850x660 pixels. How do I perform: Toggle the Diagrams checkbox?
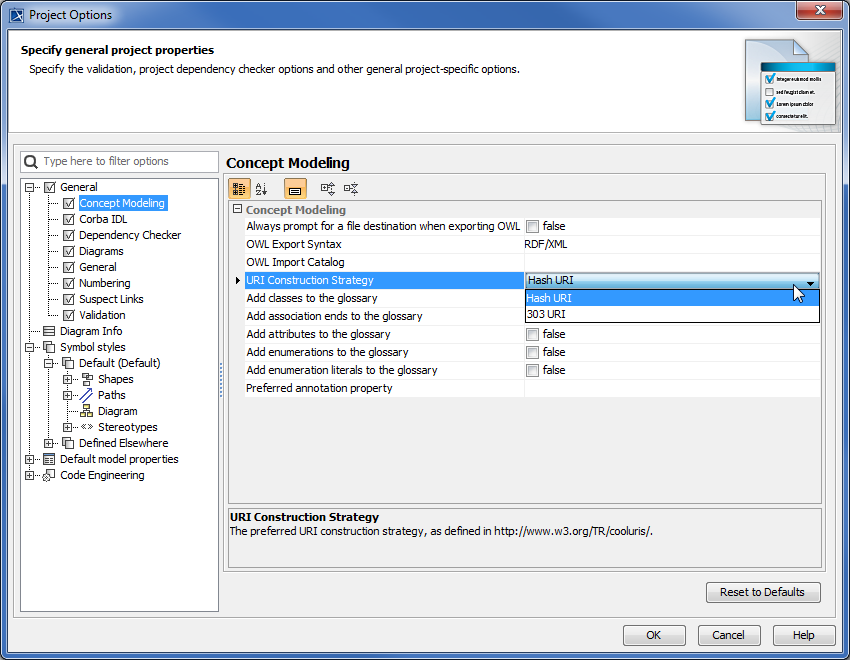point(69,251)
